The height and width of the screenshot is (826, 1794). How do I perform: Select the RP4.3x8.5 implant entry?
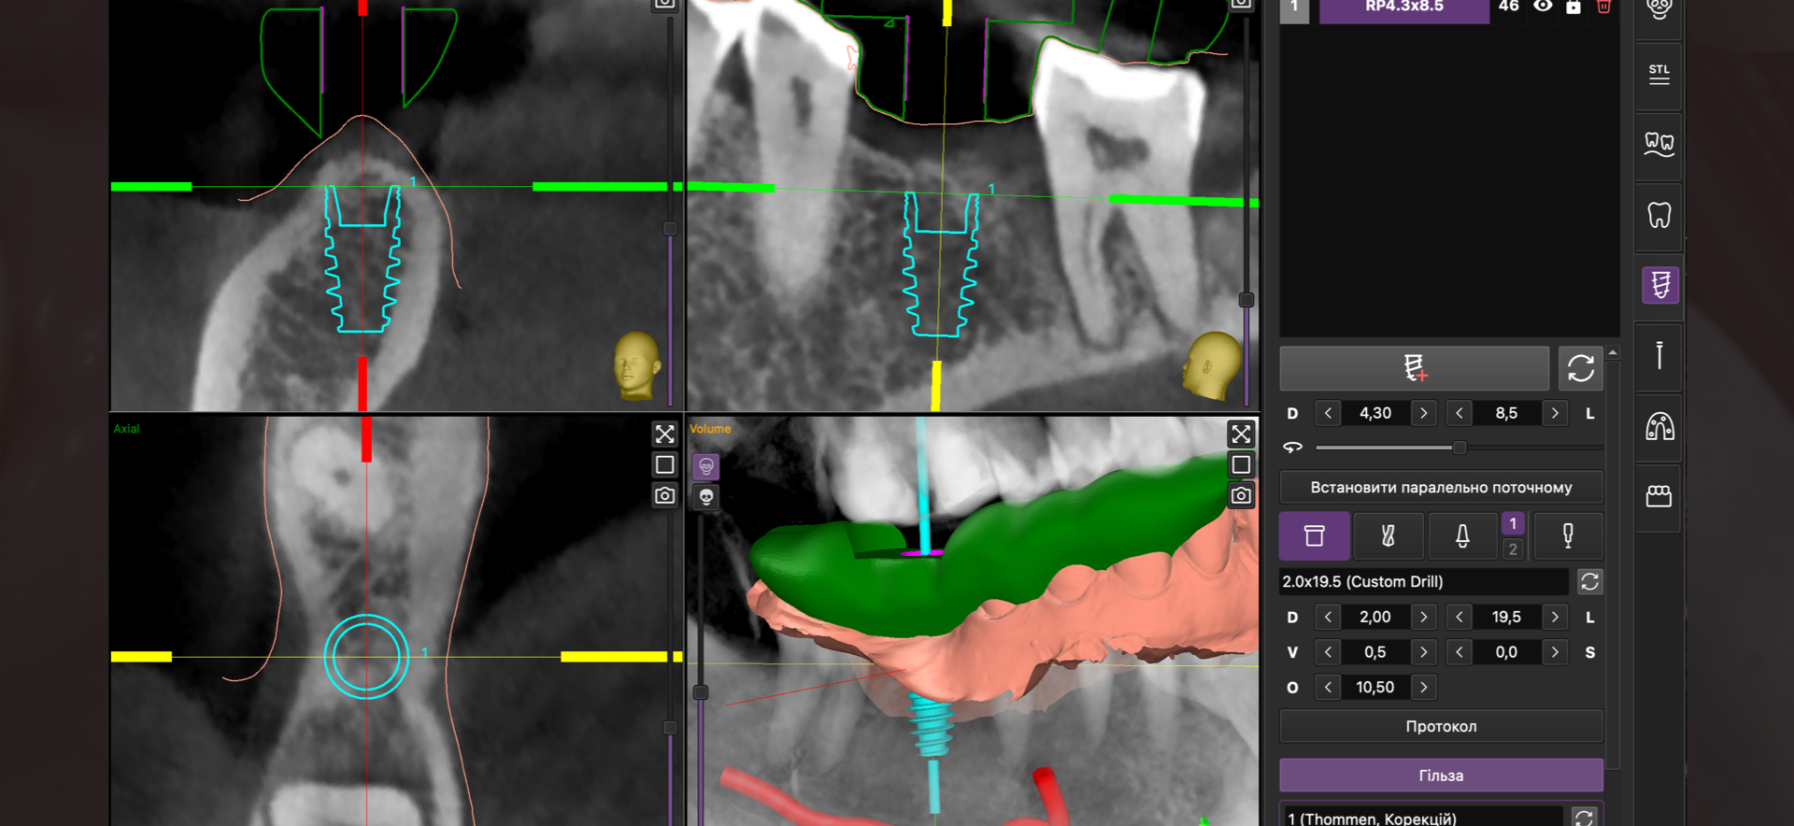1404,8
